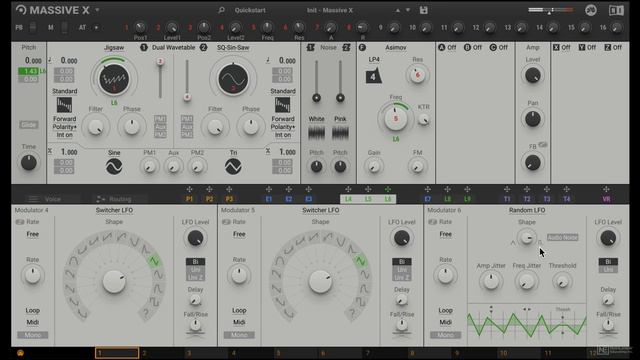
Task: Click insert effect slot A Off
Action: point(447,48)
